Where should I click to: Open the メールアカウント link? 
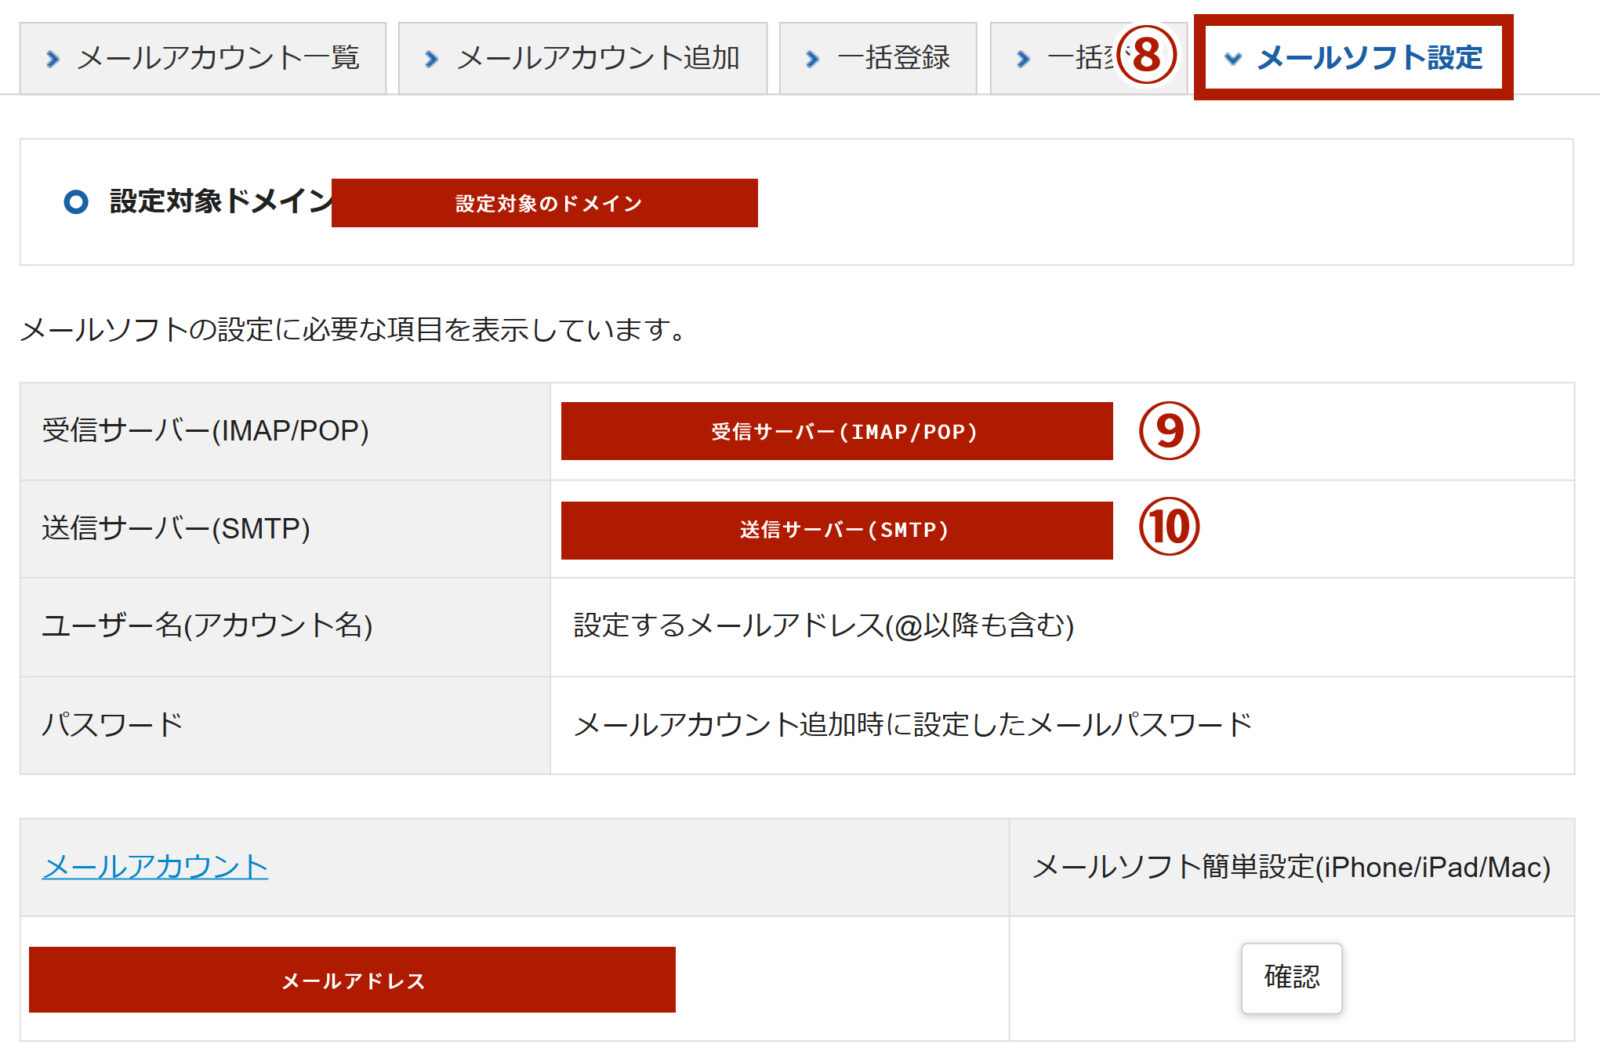154,868
